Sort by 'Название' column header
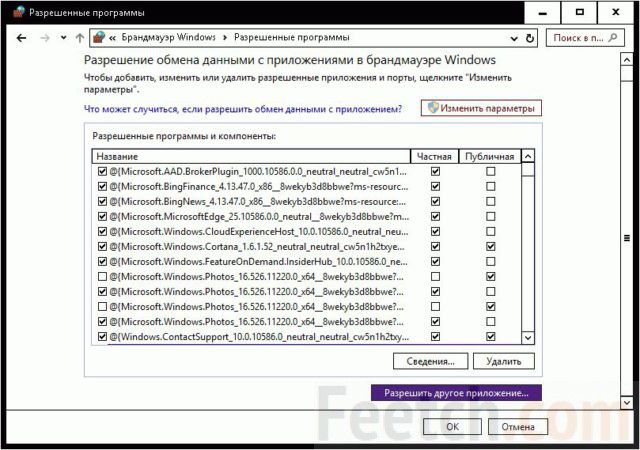 (x=251, y=156)
